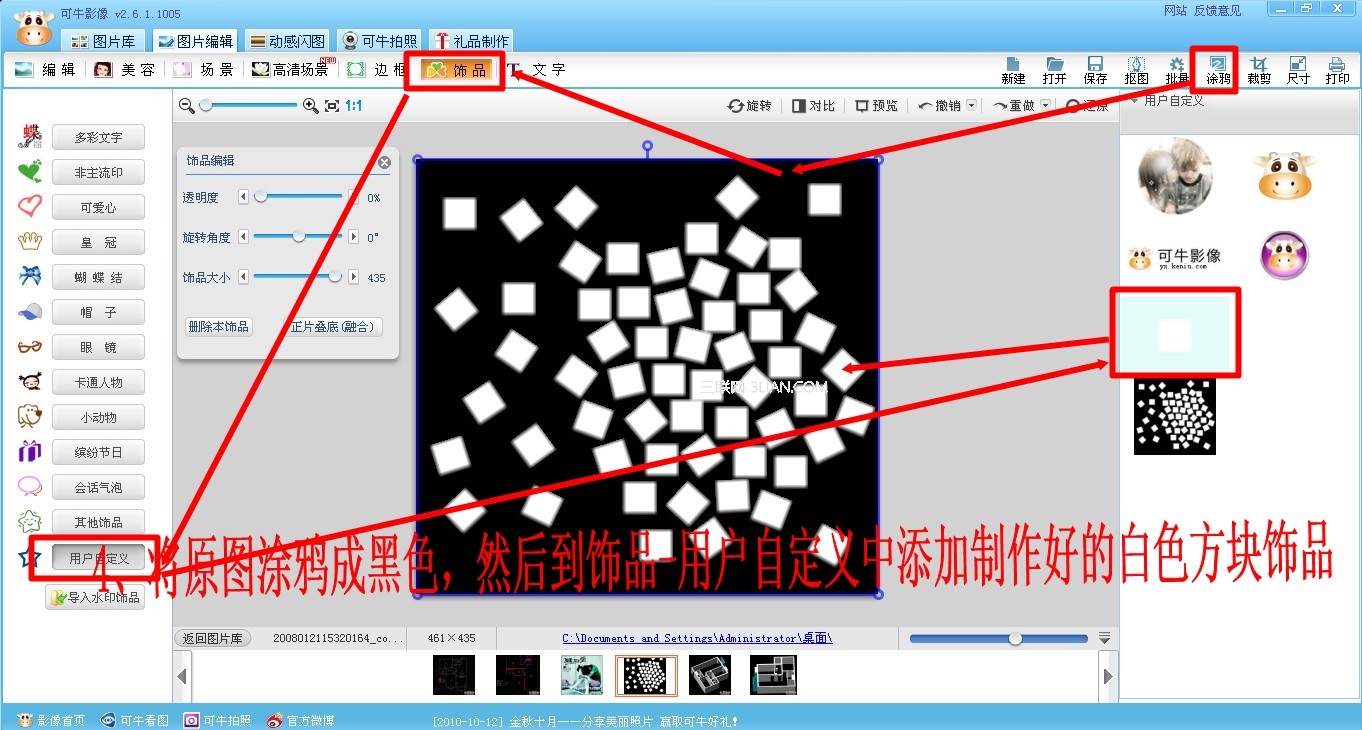Expand the 重做 redo history dropdown
This screenshot has width=1362, height=730.
coord(1045,105)
